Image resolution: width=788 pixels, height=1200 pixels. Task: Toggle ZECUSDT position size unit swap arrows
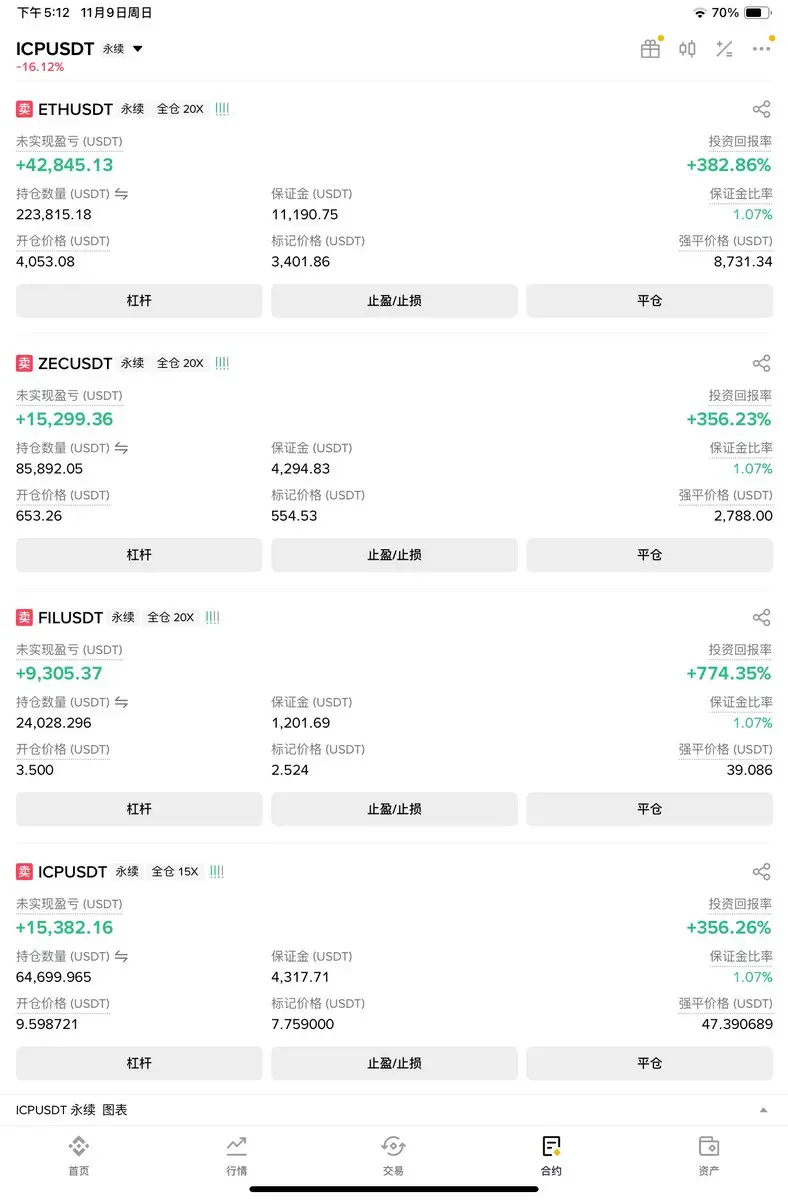(121, 448)
